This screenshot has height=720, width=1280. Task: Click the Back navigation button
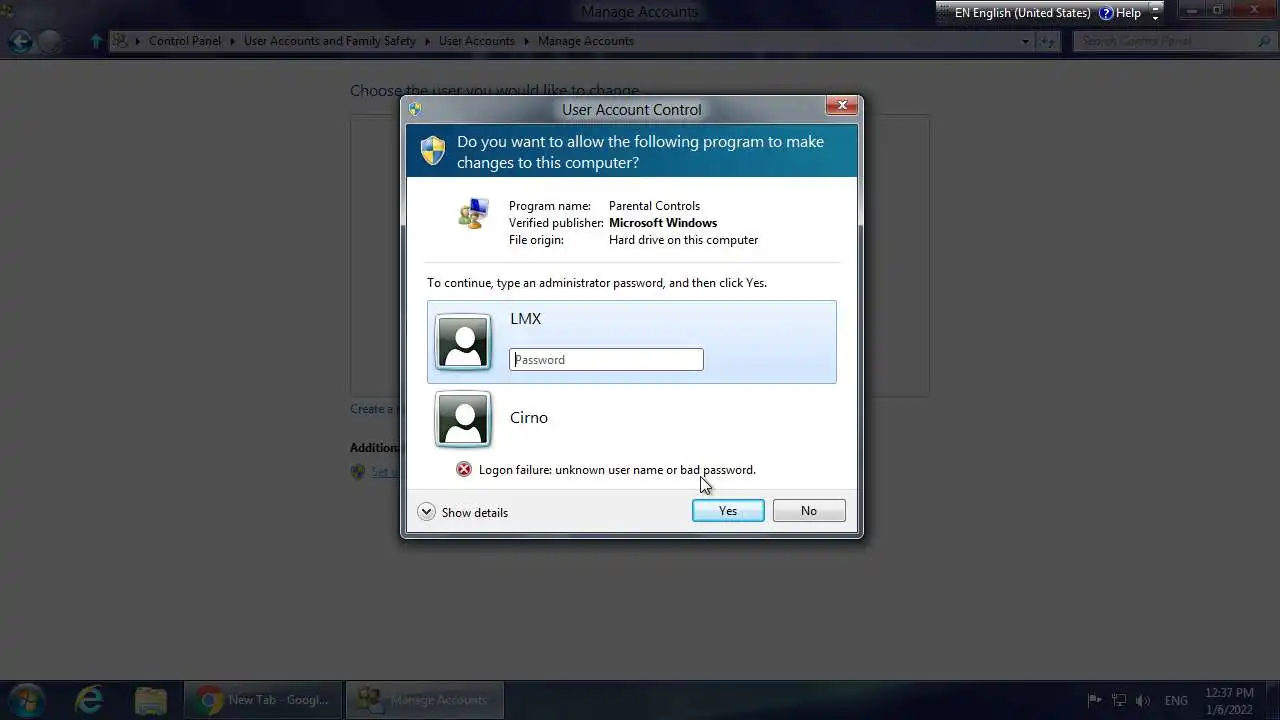(20, 41)
